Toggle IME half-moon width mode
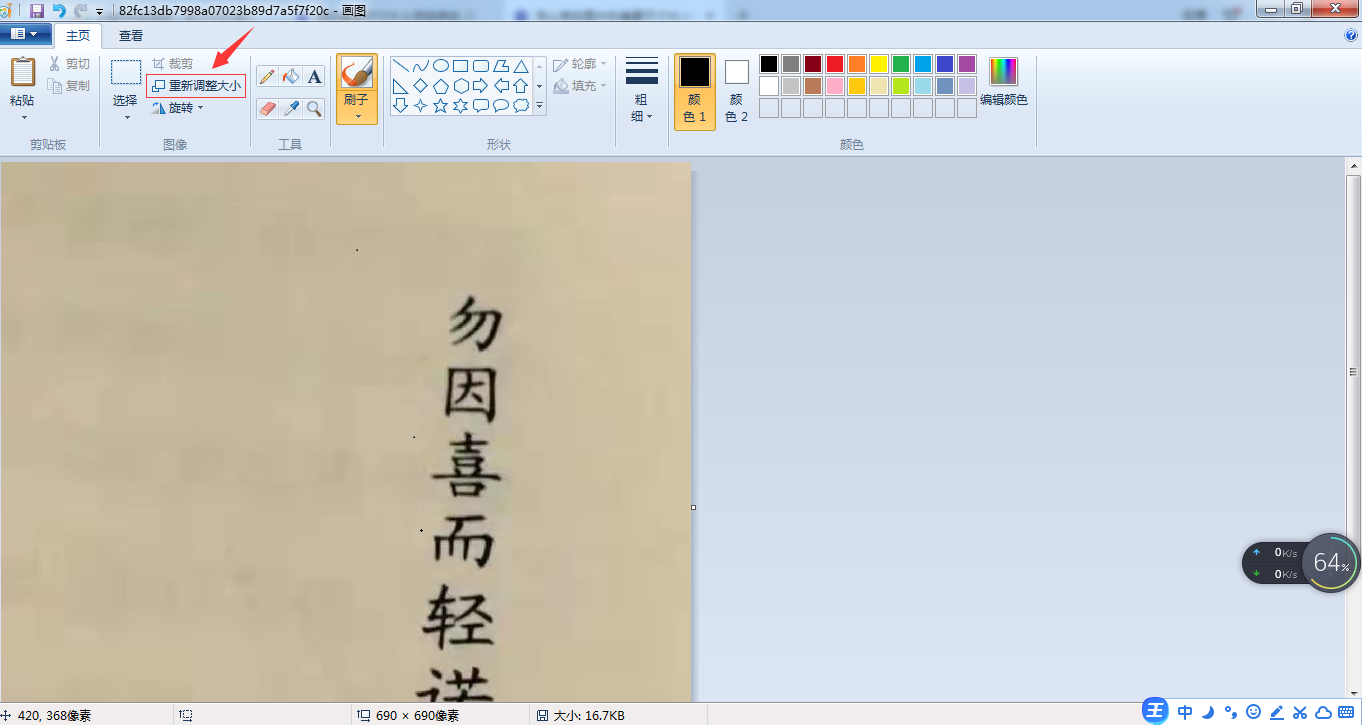The image size is (1362, 725). pos(1208,712)
